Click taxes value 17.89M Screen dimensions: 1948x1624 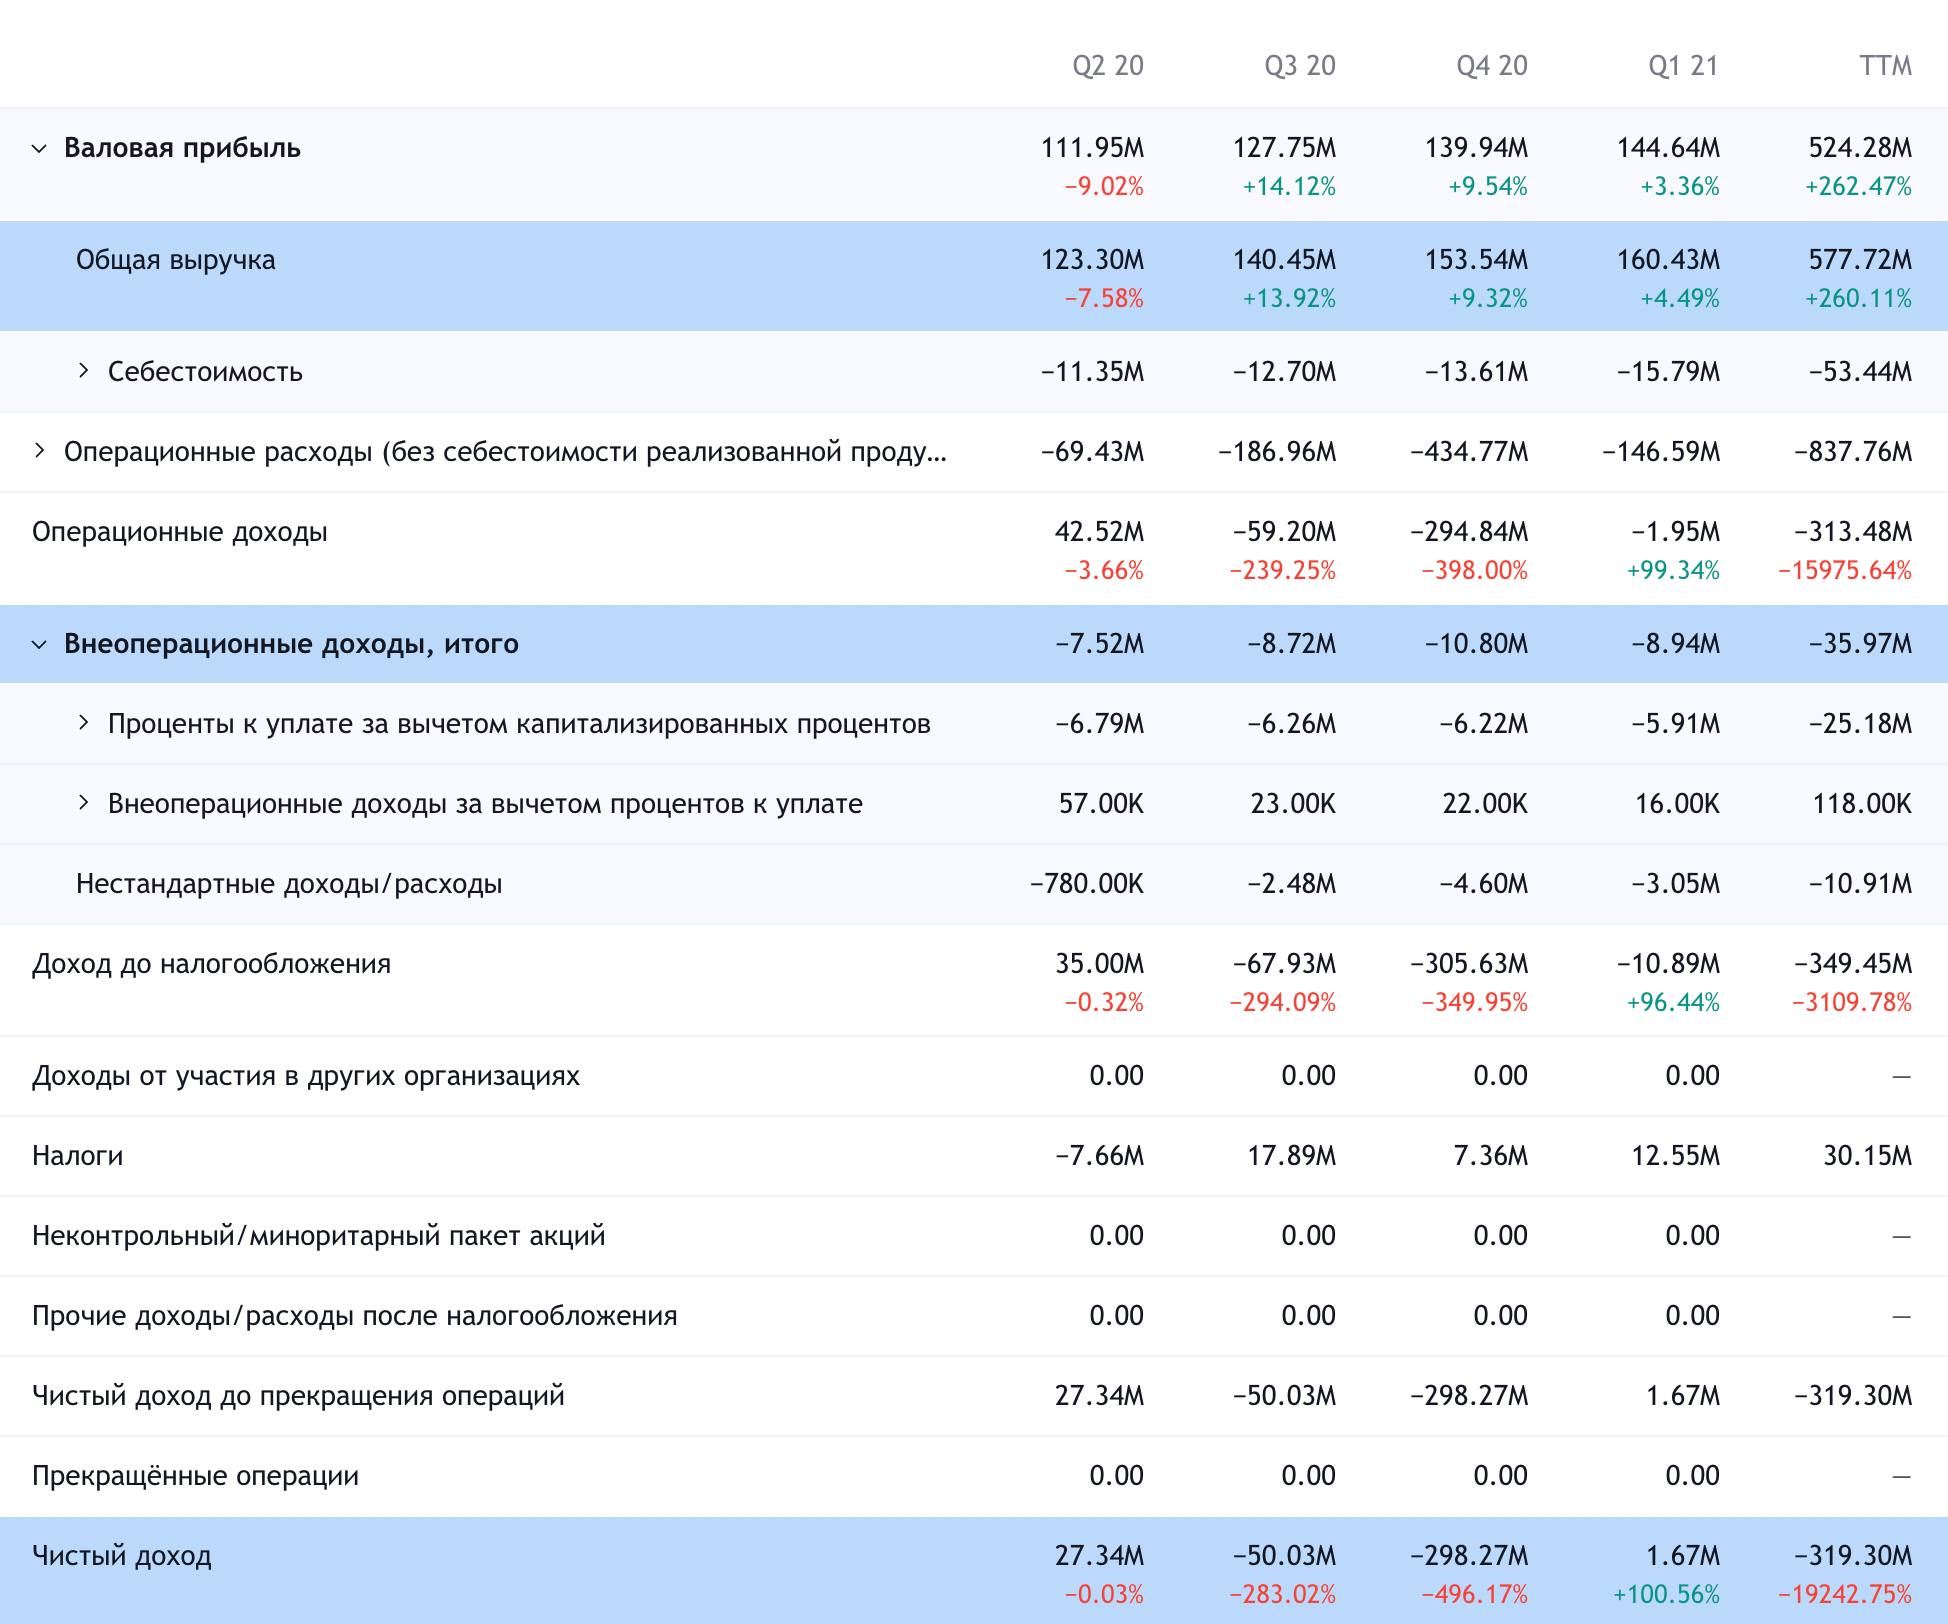point(1291,1156)
